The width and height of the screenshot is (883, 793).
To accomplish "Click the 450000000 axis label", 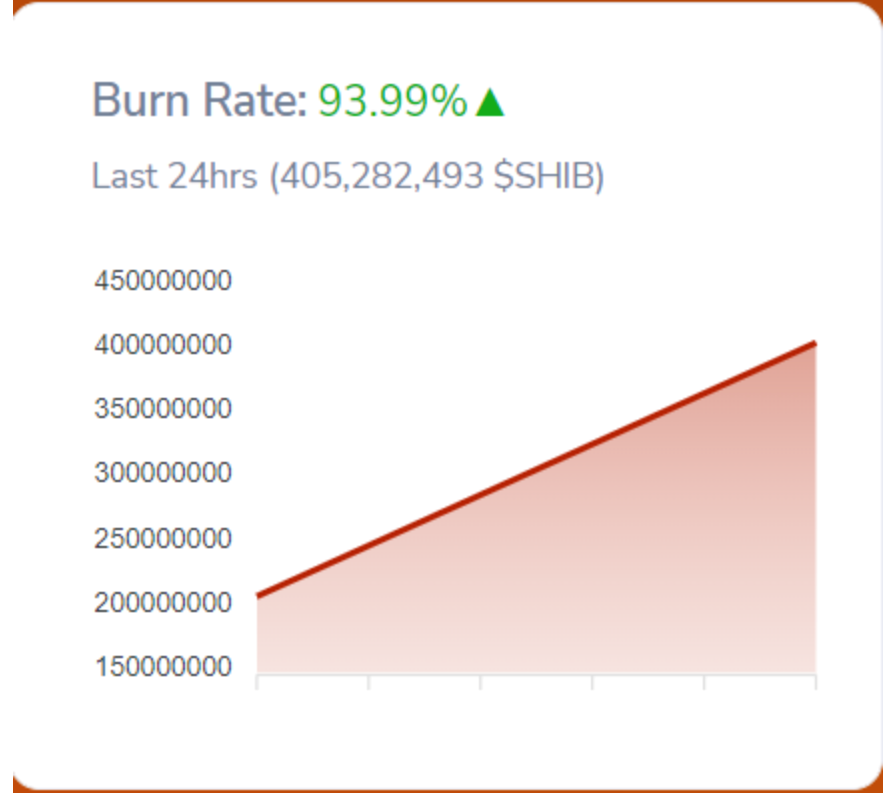I will [x=163, y=280].
